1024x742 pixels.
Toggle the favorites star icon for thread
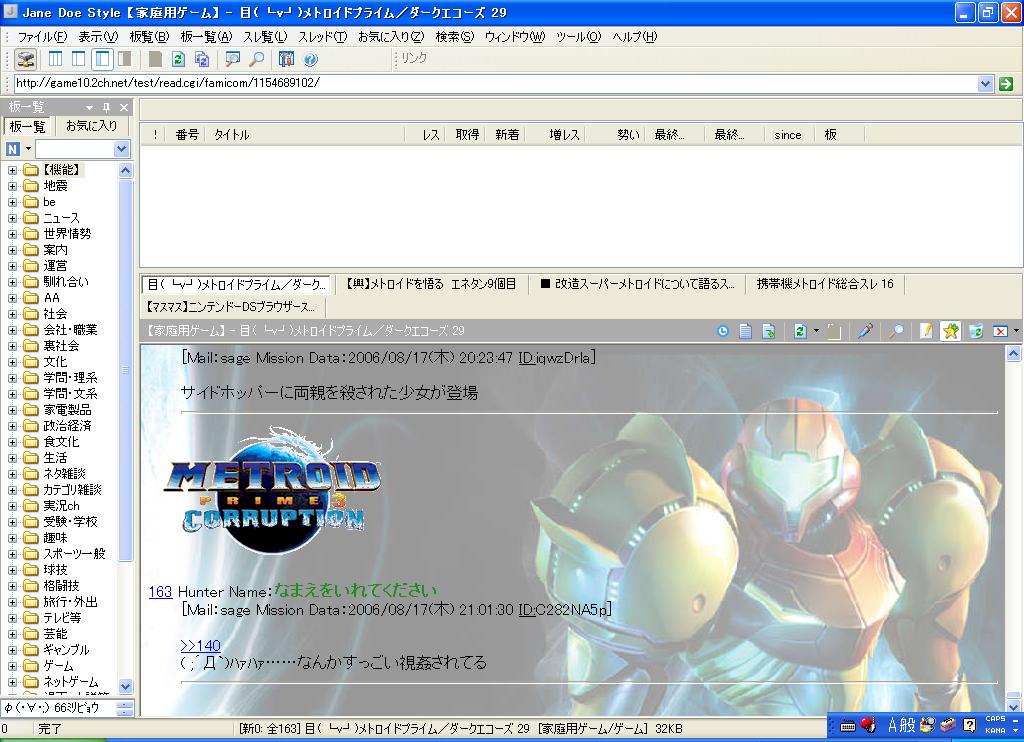pyautogui.click(x=951, y=331)
